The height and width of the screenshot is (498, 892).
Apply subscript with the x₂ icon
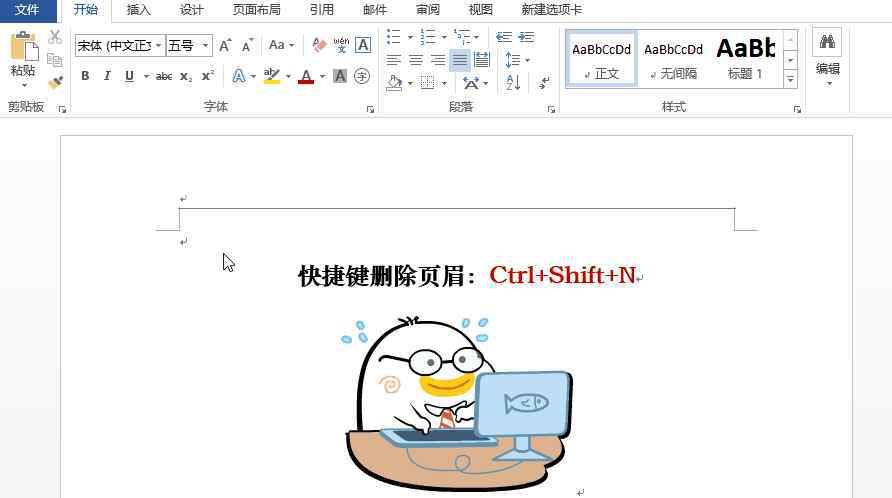tap(186, 76)
